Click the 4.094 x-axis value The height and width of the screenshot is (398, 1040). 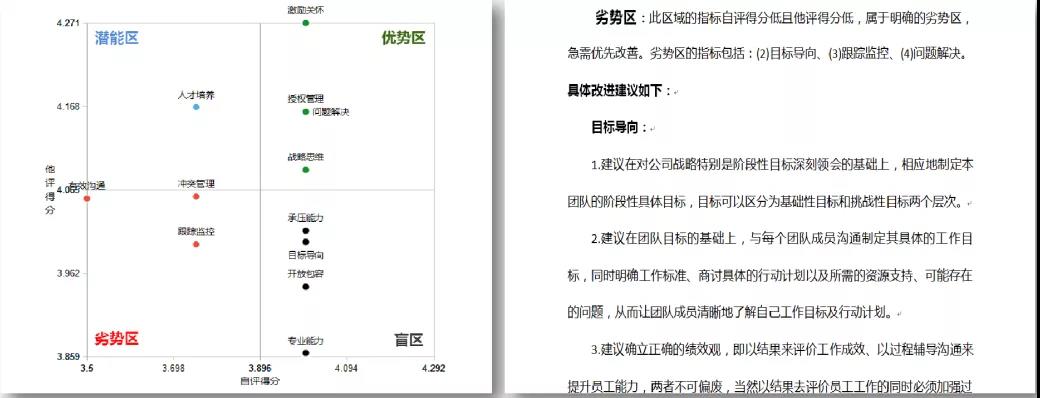346,367
